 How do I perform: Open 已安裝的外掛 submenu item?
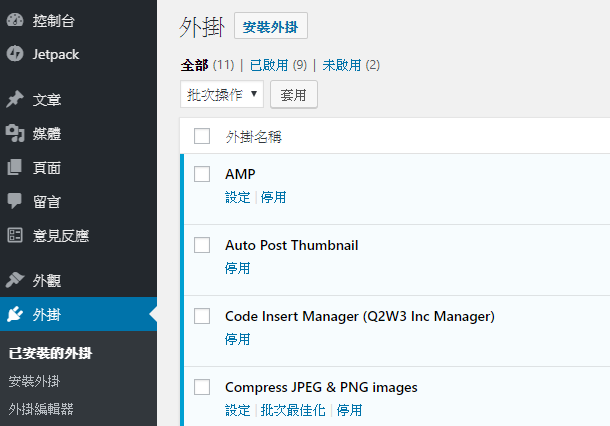coord(50,353)
